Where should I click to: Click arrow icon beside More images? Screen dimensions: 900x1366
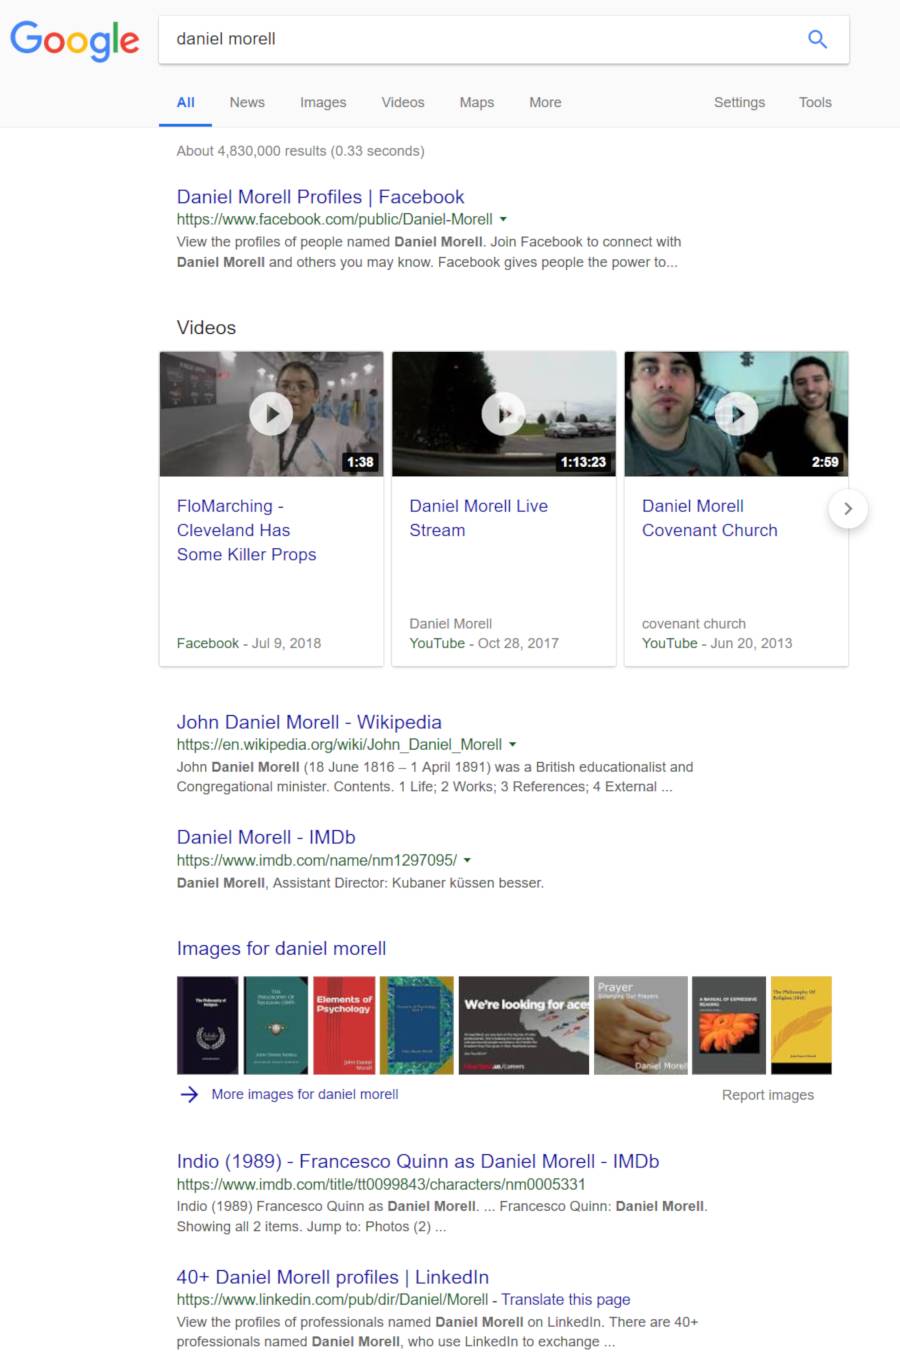[x=189, y=1094]
